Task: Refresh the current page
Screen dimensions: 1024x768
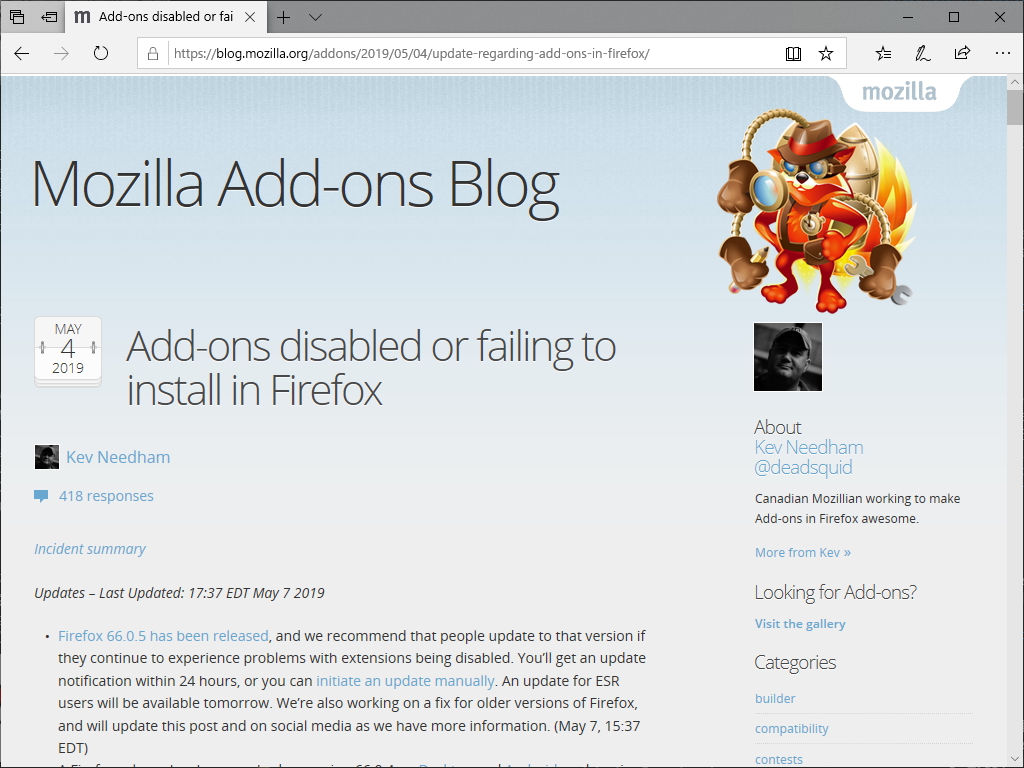Action: pos(100,54)
